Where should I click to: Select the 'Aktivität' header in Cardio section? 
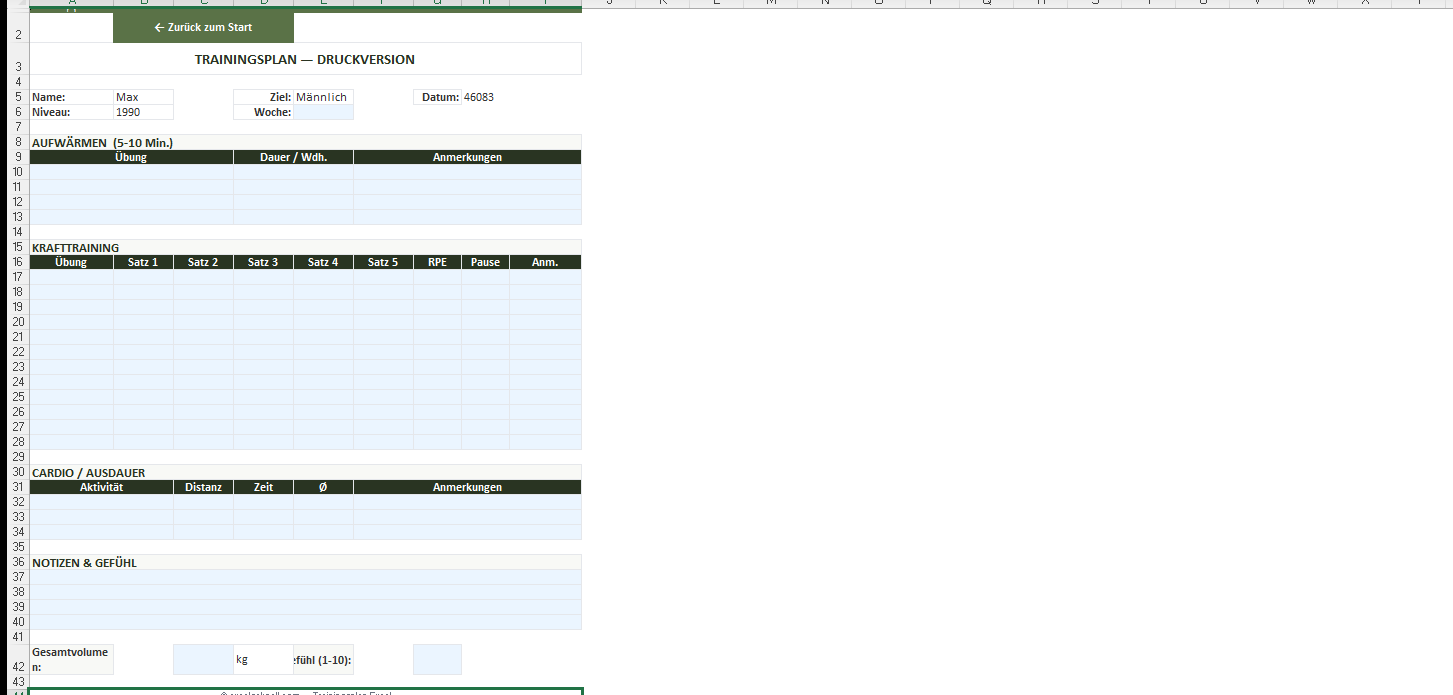pyautogui.click(x=101, y=487)
